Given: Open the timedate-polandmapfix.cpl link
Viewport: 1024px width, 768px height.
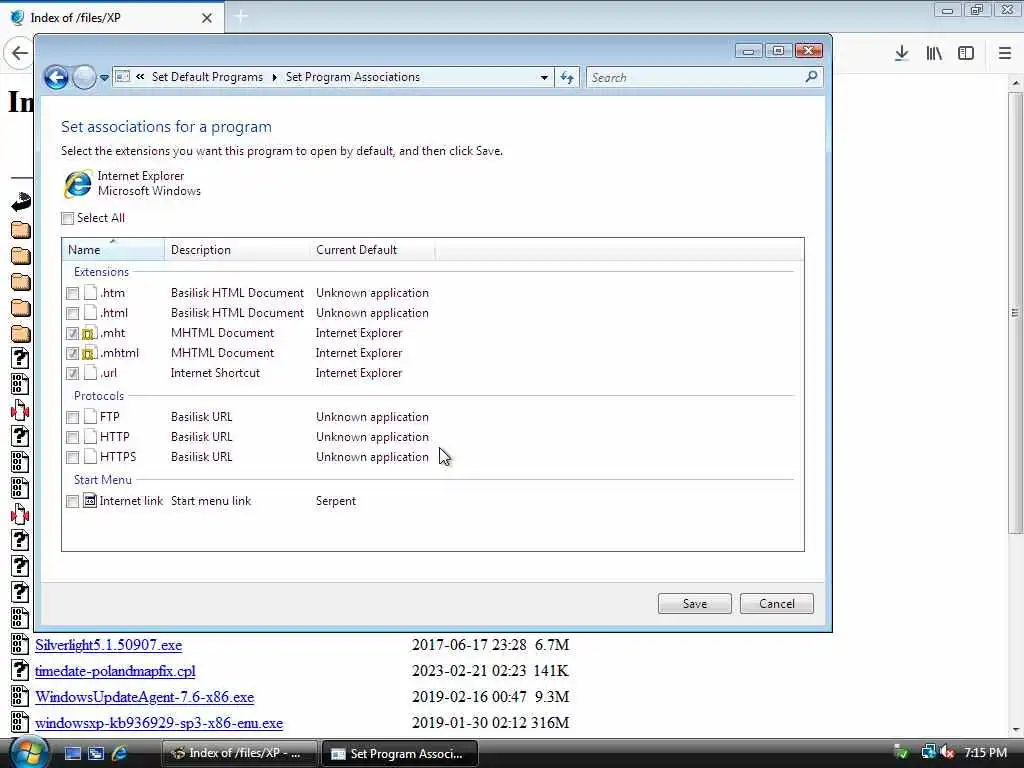Looking at the screenshot, I should point(115,671).
